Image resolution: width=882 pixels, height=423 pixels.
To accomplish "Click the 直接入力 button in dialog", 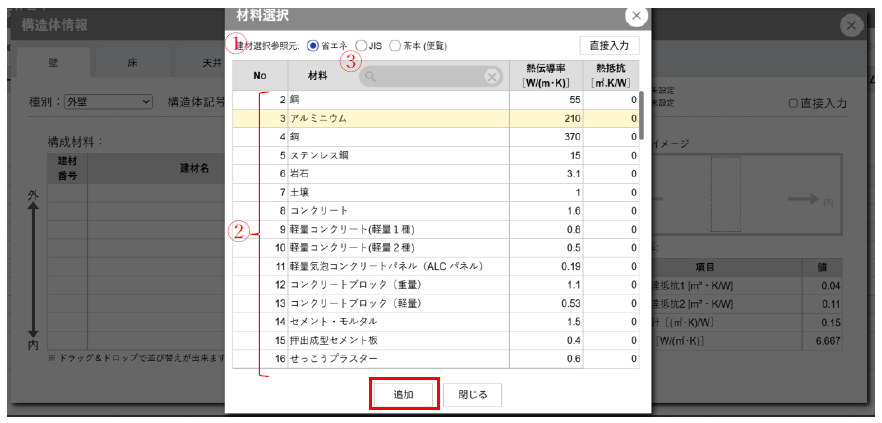I will point(609,45).
